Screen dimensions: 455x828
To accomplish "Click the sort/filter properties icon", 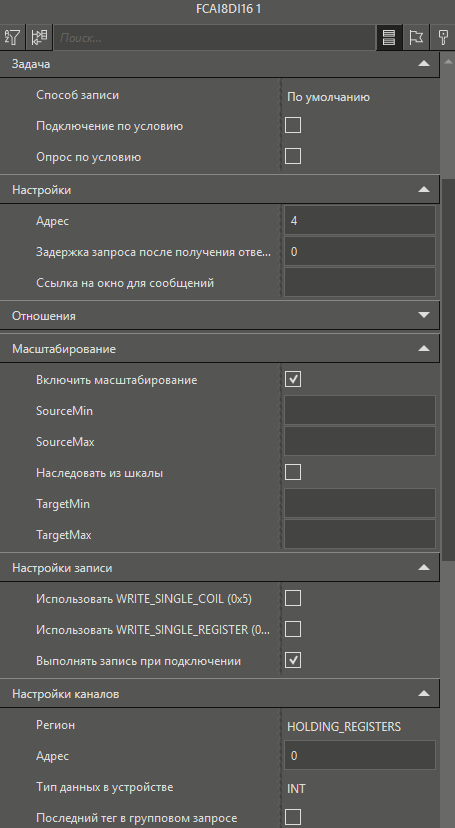I will pyautogui.click(x=13, y=37).
